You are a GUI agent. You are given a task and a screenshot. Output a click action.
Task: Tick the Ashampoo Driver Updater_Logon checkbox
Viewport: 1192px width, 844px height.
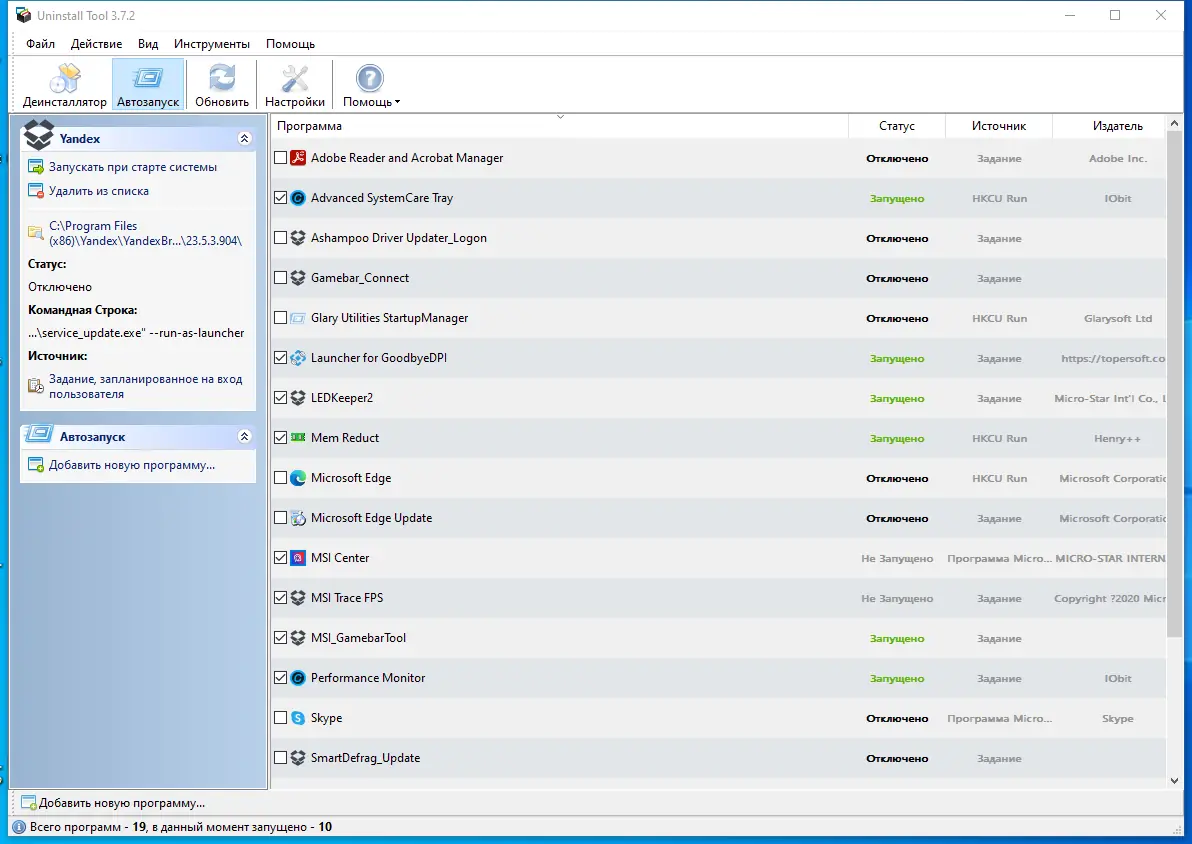click(281, 238)
